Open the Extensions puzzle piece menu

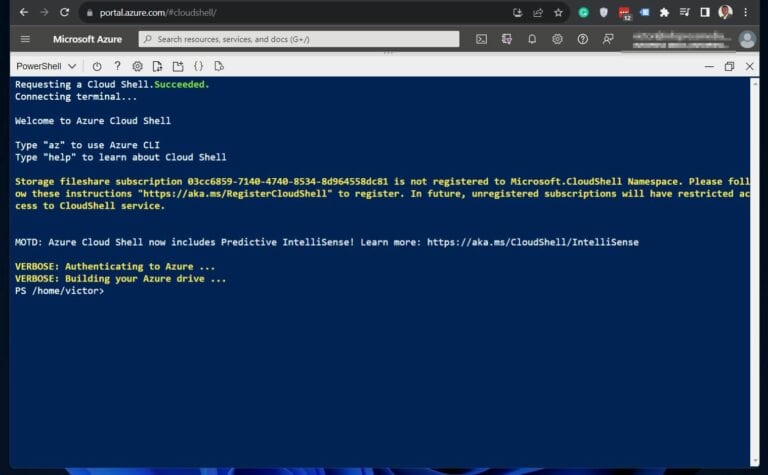664,13
